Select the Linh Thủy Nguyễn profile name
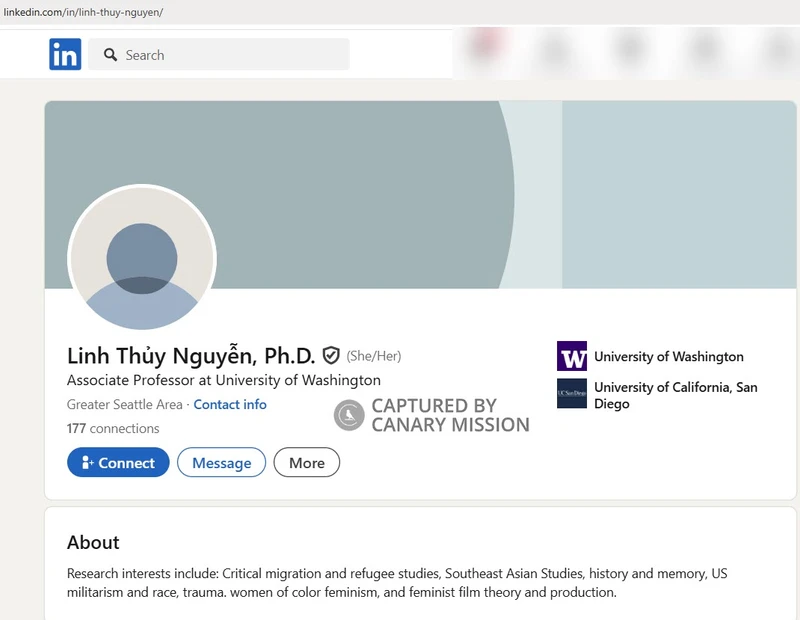The height and width of the screenshot is (620, 800). click(x=190, y=355)
